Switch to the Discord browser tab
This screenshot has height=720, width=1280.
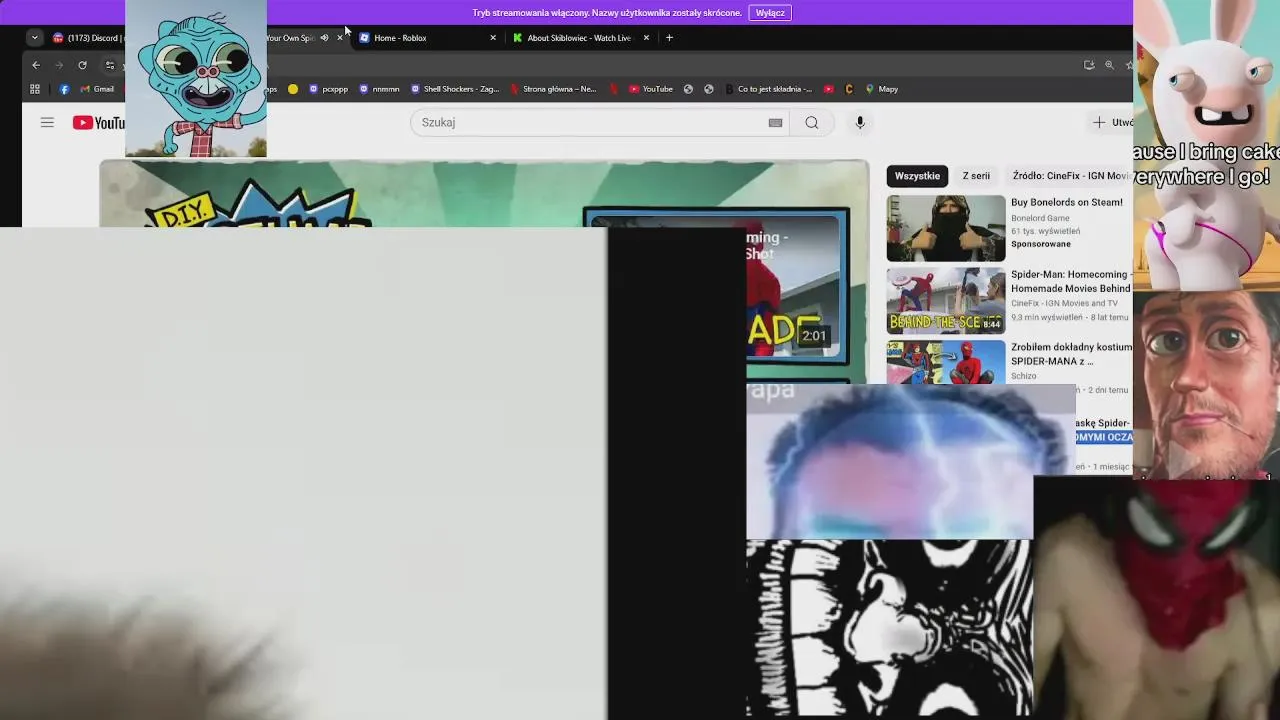(x=89, y=38)
